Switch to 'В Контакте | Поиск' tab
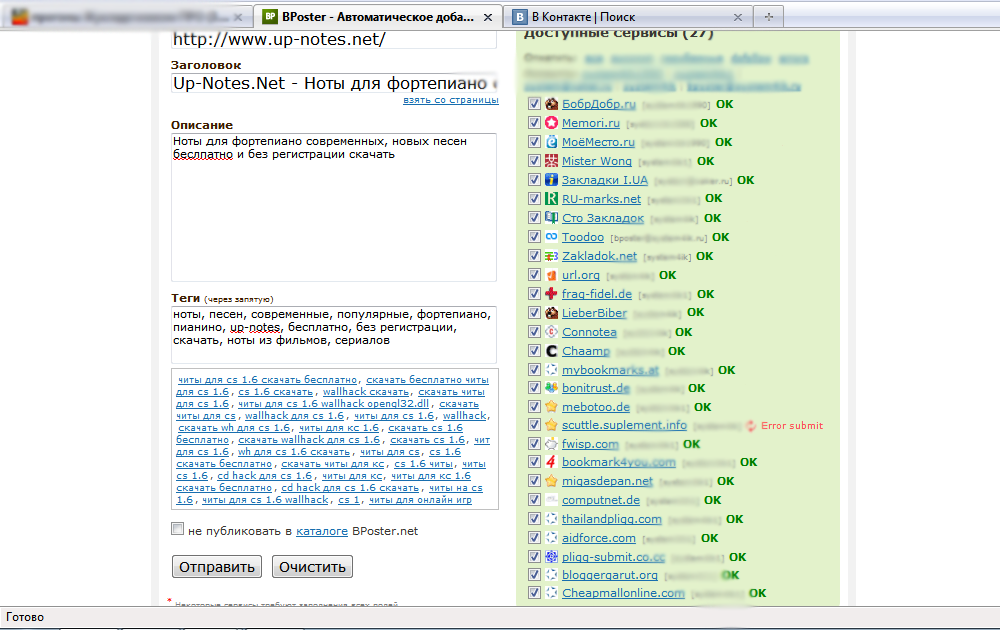Image resolution: width=1000 pixels, height=630 pixels. [x=628, y=17]
